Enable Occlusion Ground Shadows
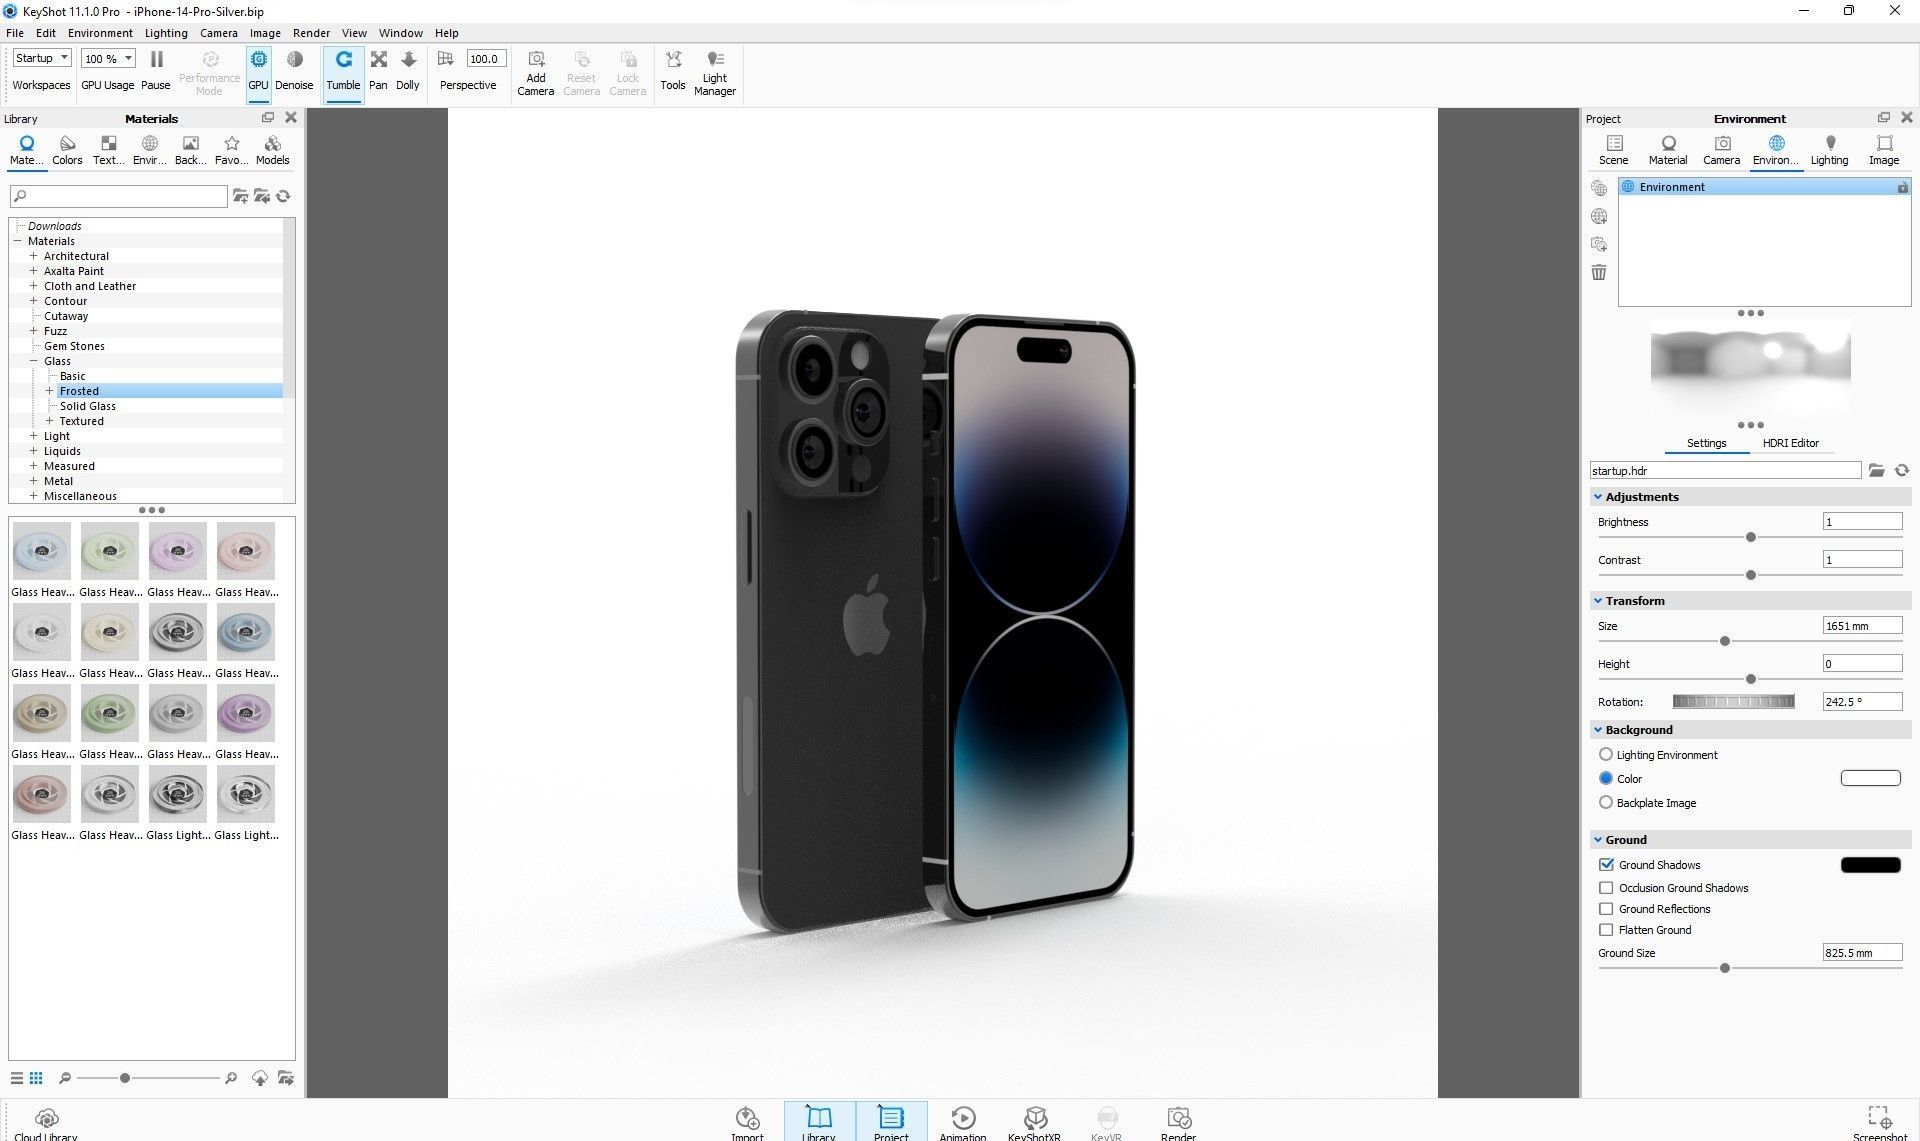 [1606, 887]
